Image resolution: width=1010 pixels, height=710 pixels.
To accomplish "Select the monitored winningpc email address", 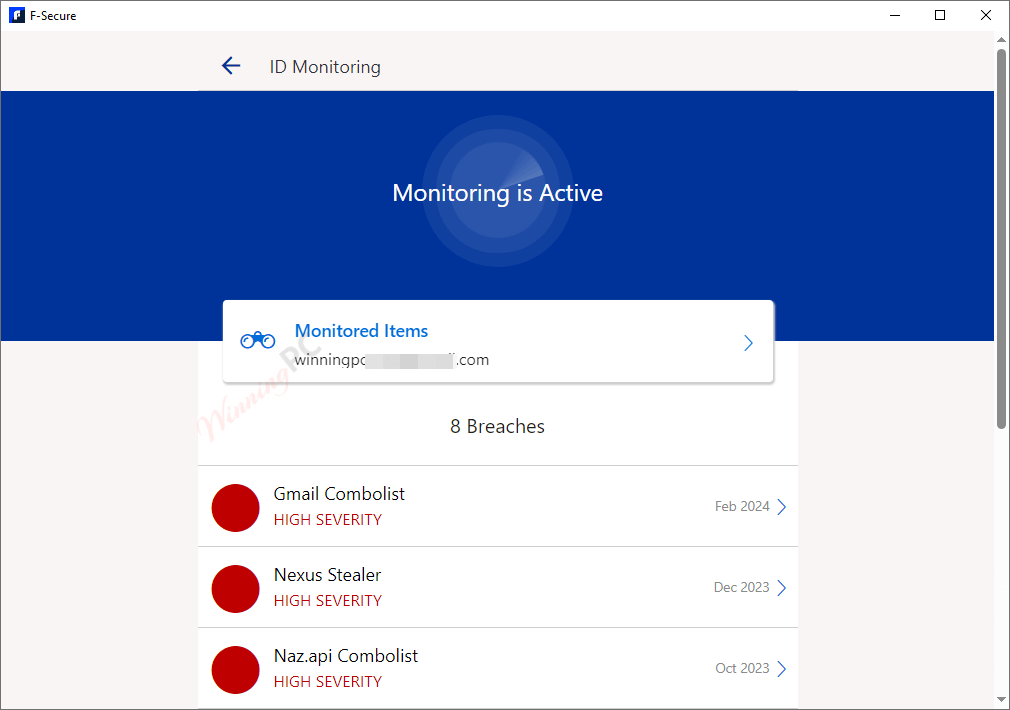I will point(392,360).
